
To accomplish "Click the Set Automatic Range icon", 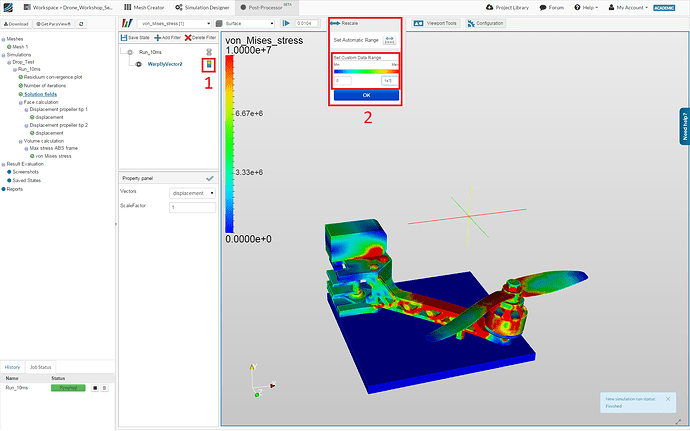I will [x=389, y=39].
